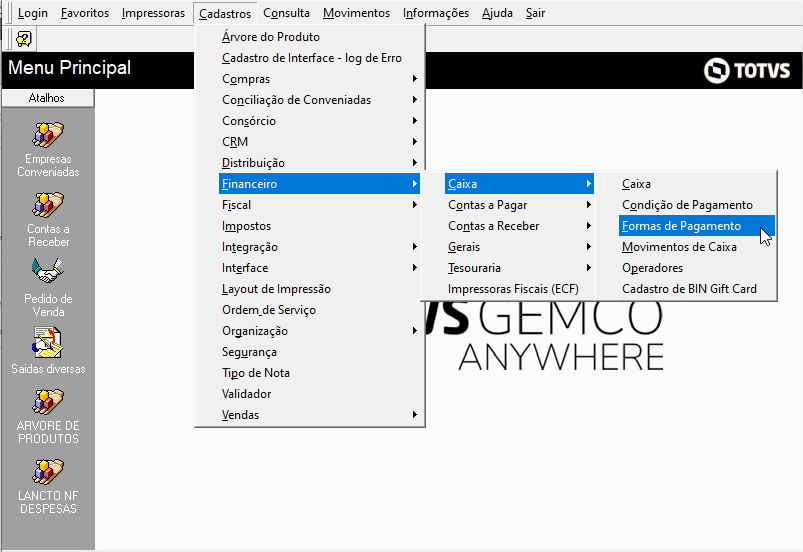This screenshot has height=552, width=803.
Task: Open the Consulta menu
Action: [286, 13]
